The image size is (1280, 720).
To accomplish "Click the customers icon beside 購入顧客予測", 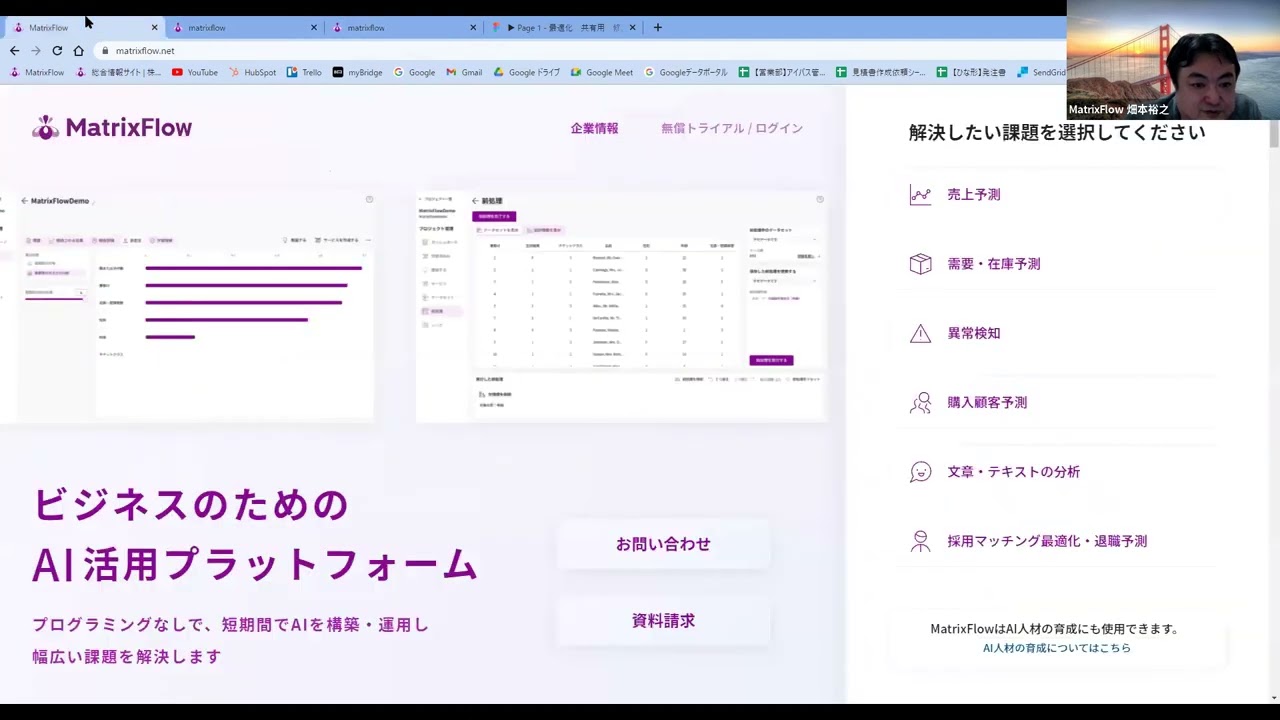I will [x=920, y=403].
